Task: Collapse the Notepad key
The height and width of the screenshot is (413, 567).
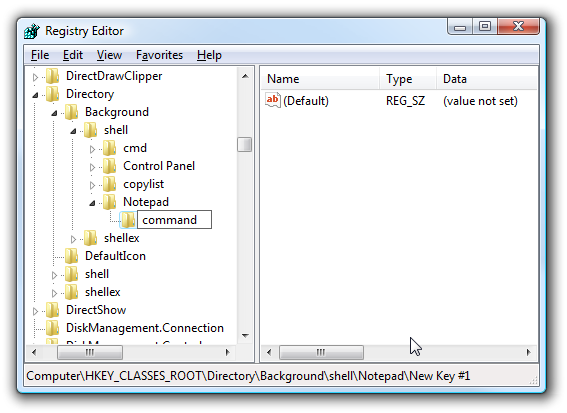Action: click(x=93, y=203)
